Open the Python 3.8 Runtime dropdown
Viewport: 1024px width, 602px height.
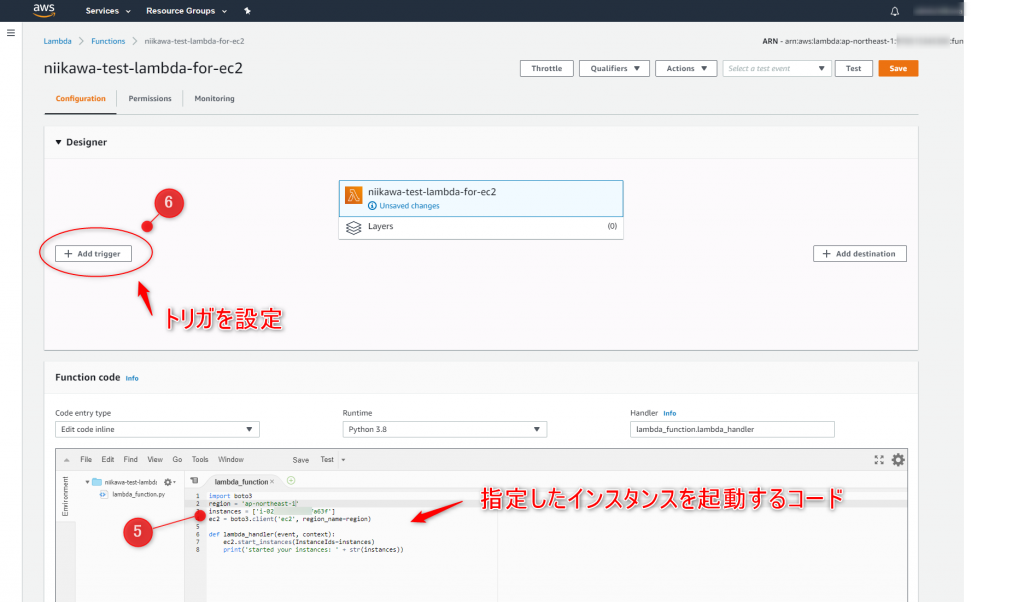pyautogui.click(x=444, y=429)
